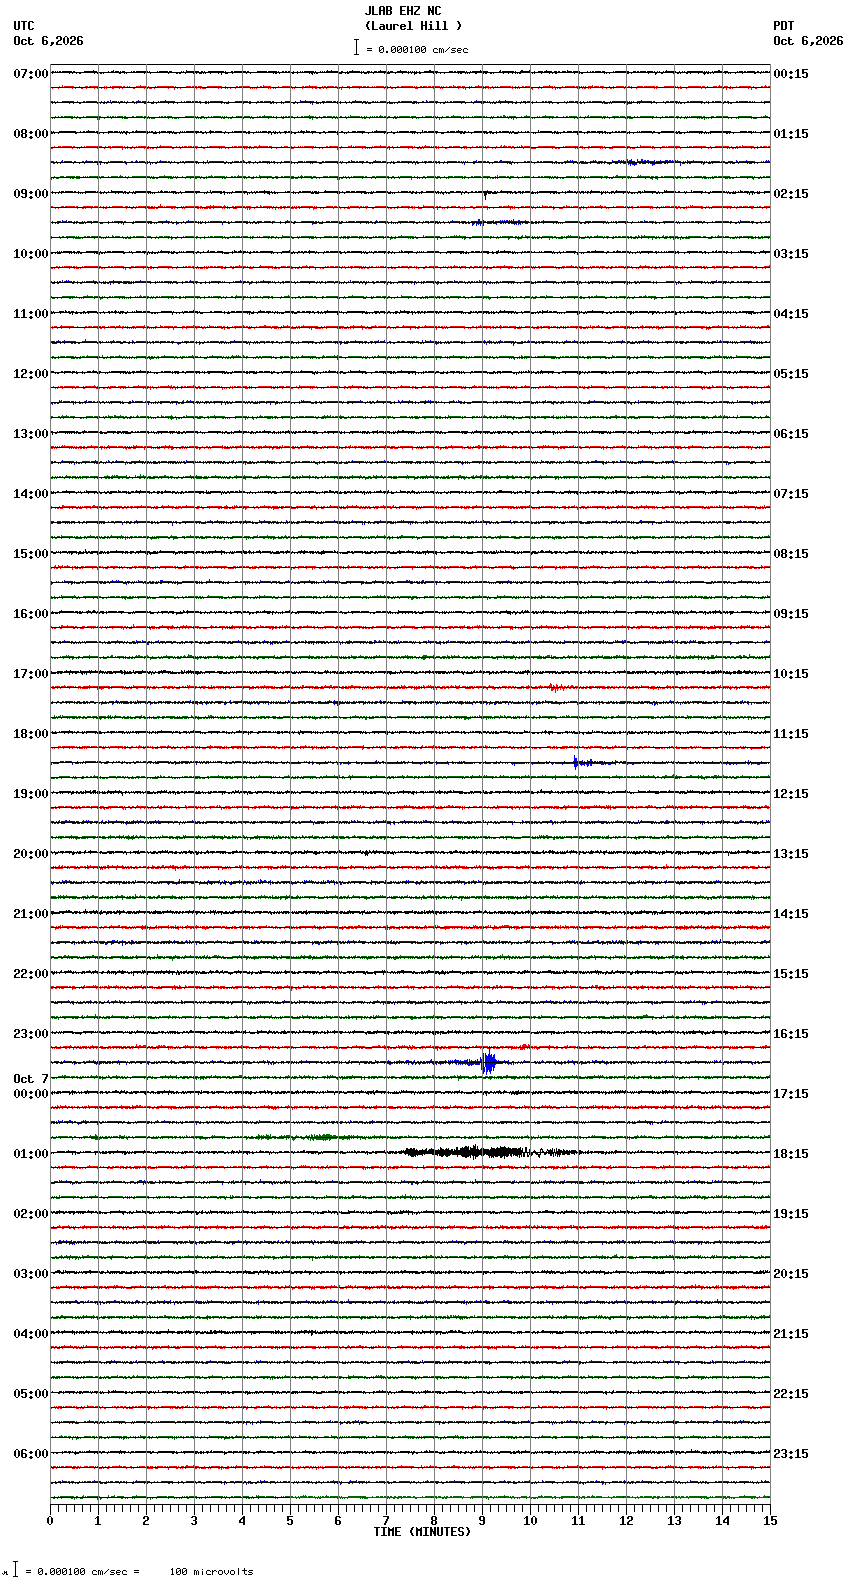The height and width of the screenshot is (1584, 850).
Task: Click the station code 'JLAB EHZ NC' header
Action: [402, 11]
